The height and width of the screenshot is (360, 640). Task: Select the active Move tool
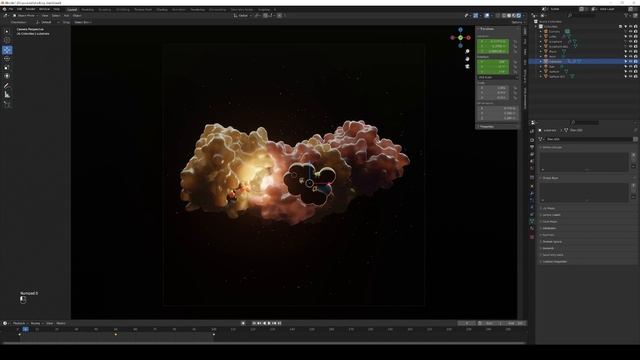coord(7,50)
